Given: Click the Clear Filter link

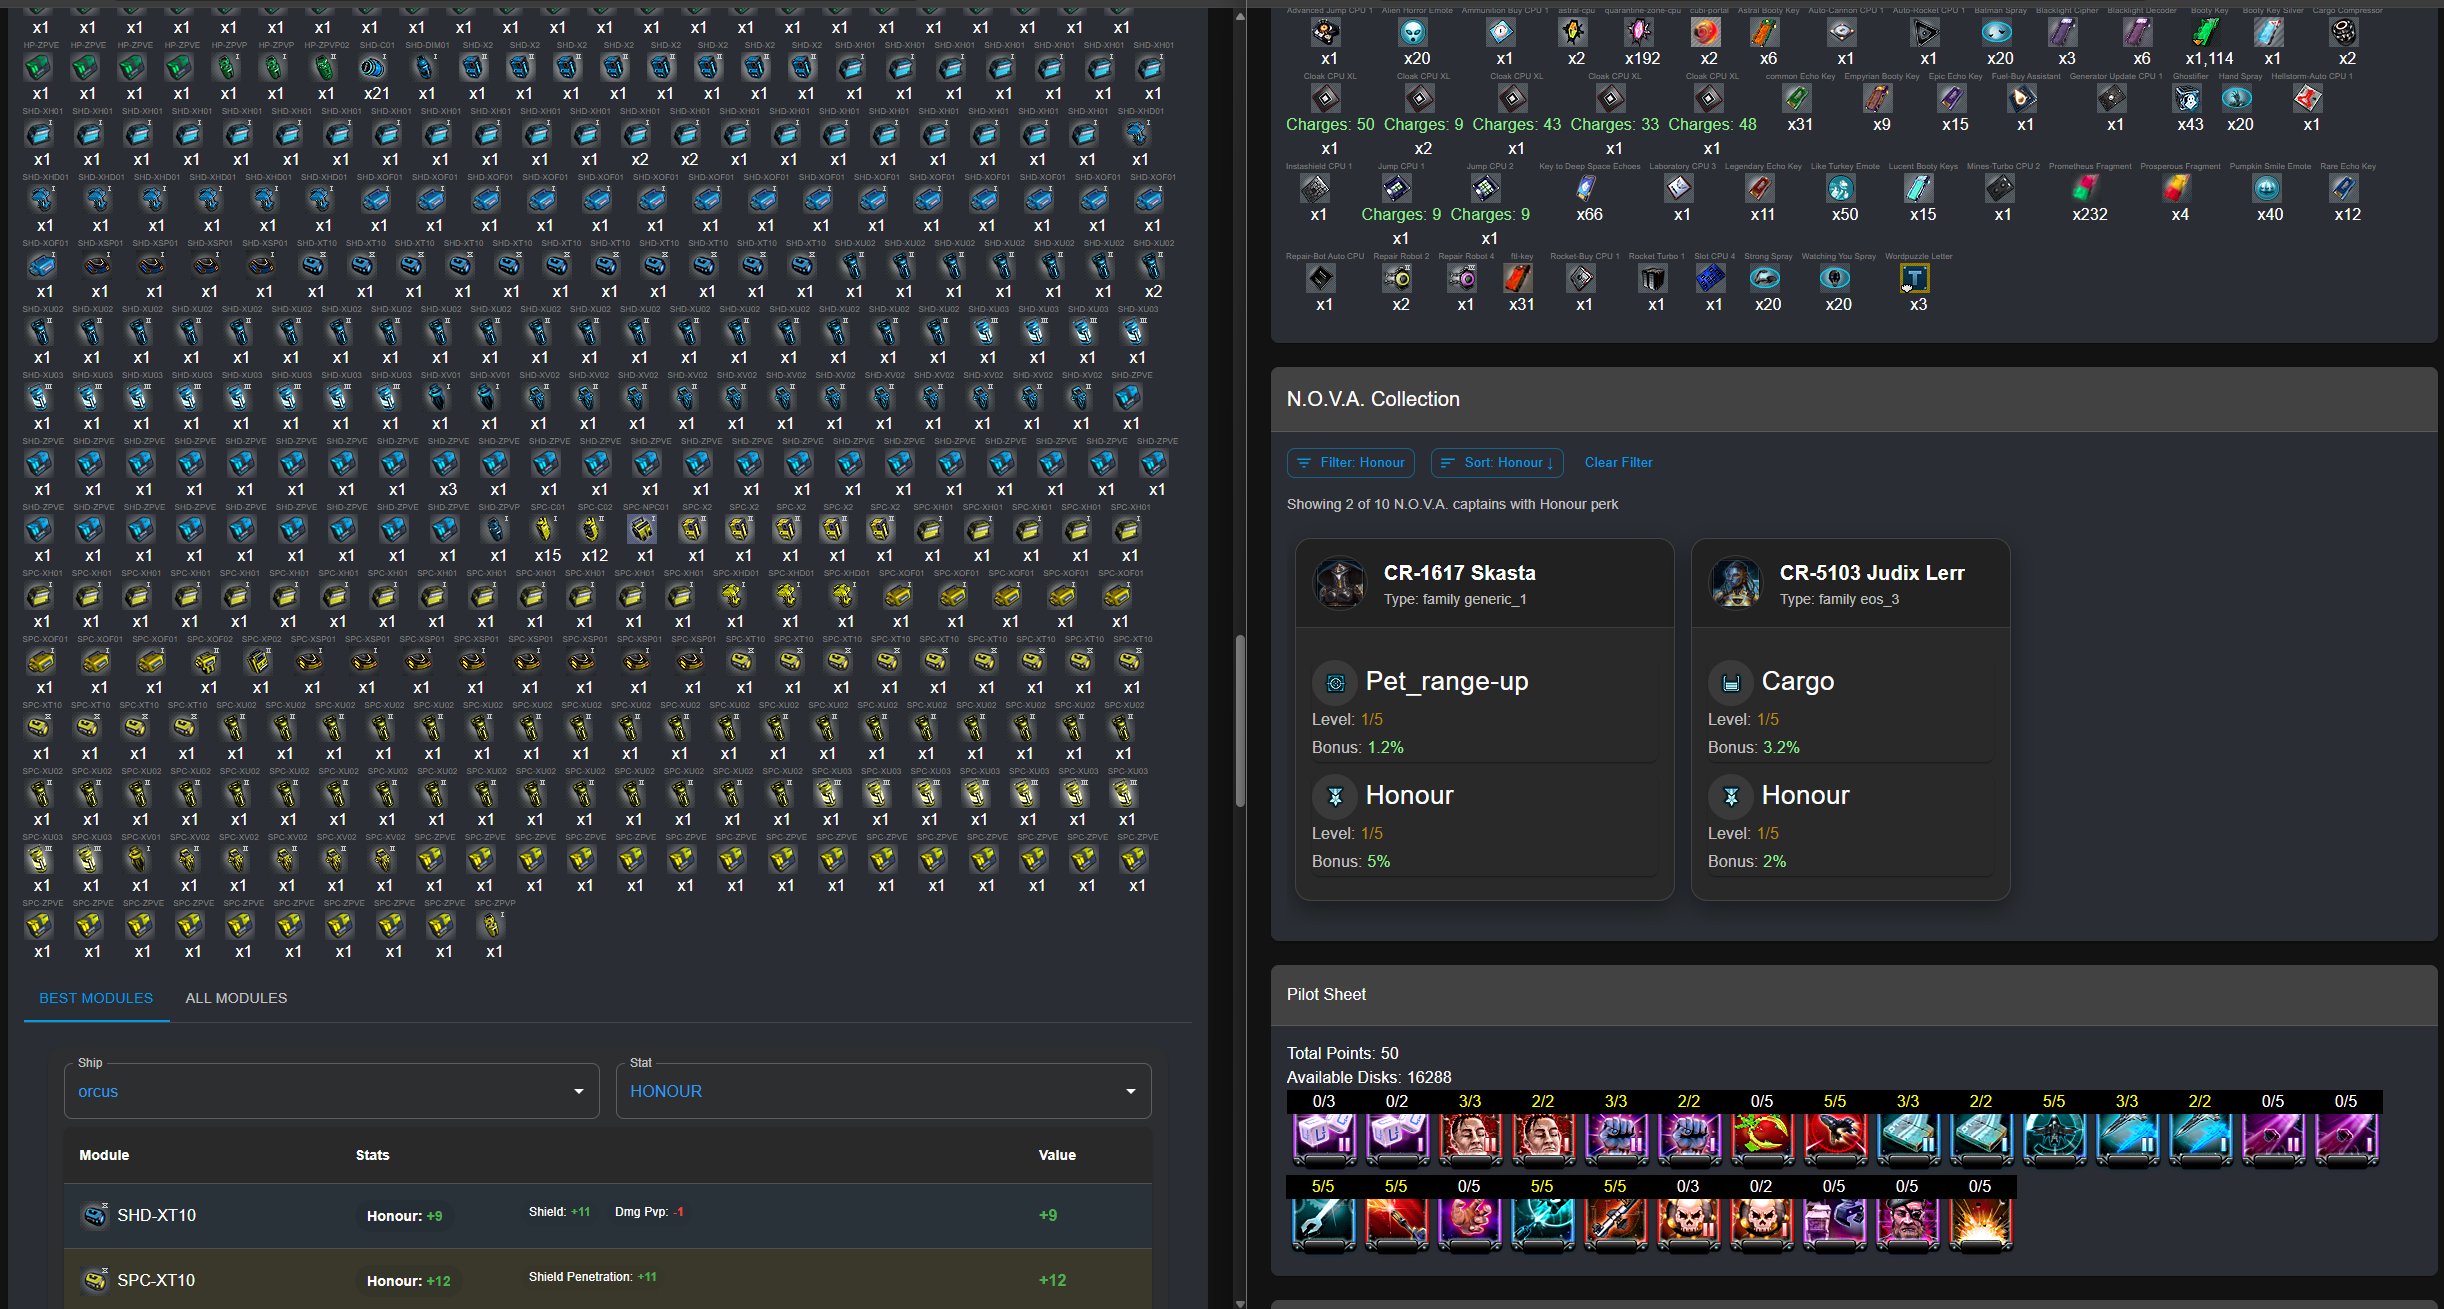Looking at the screenshot, I should point(1618,462).
